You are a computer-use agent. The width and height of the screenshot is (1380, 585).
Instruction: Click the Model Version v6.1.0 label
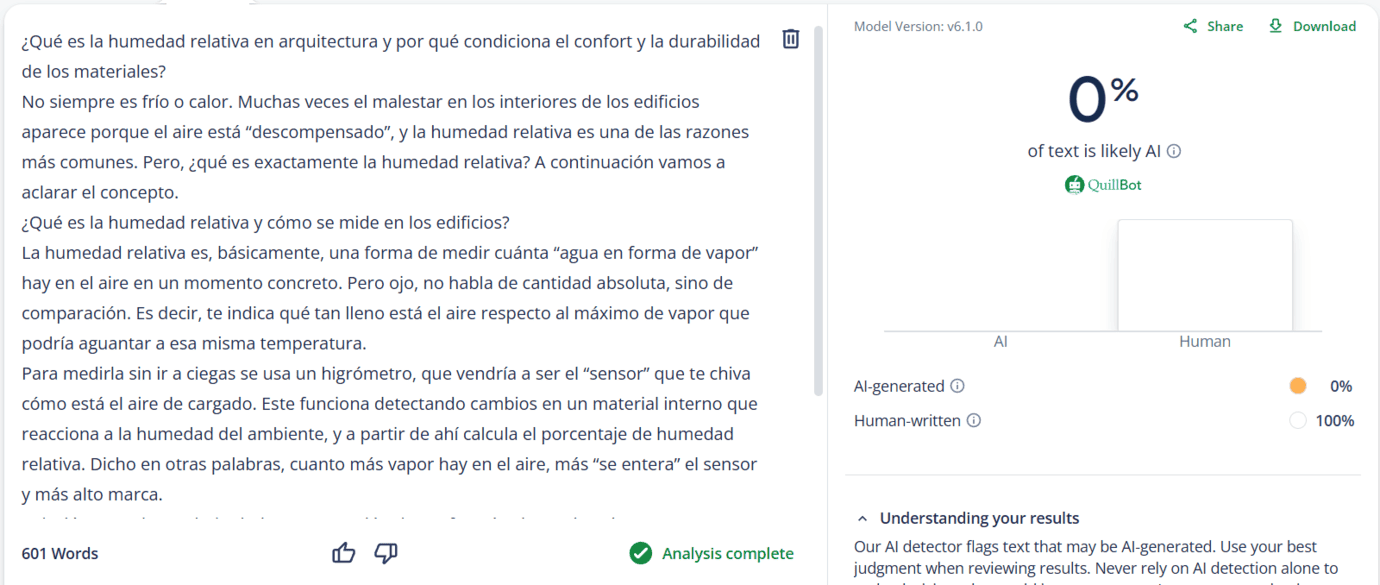918,26
